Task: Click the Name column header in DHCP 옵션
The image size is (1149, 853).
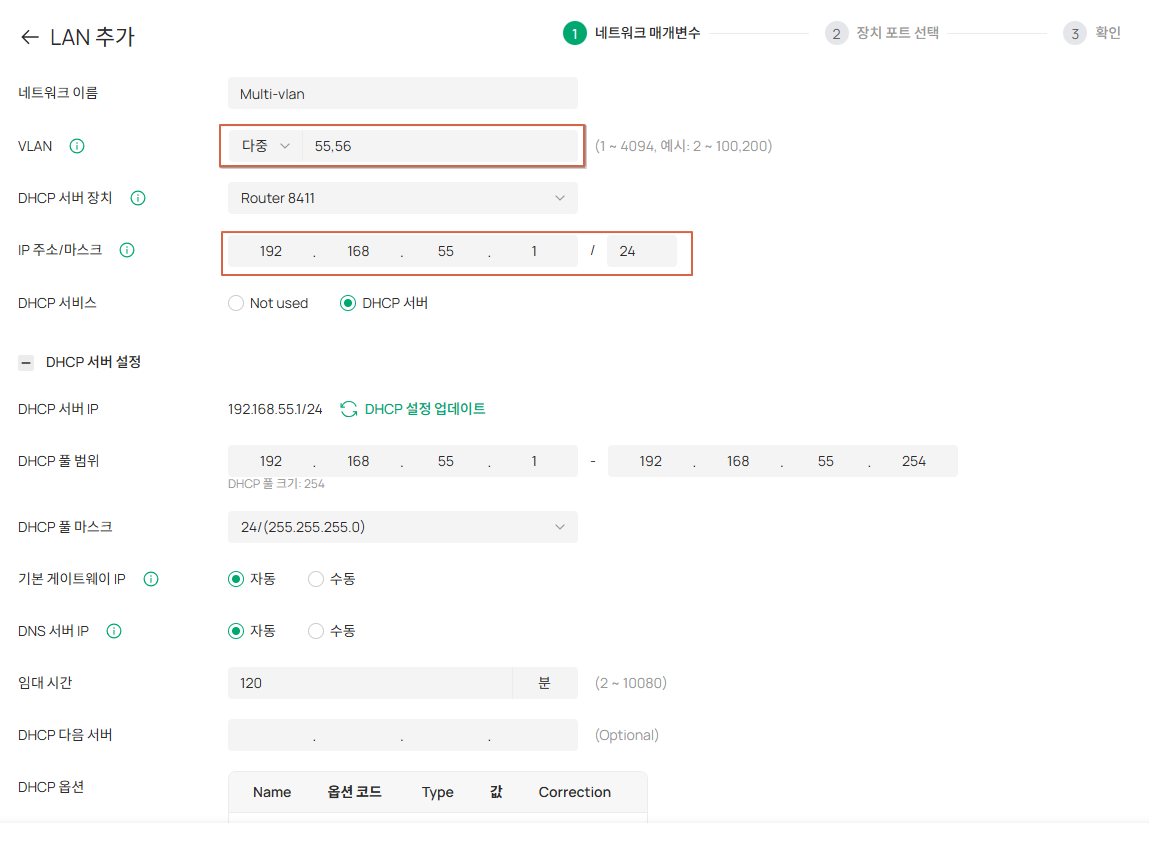Action: point(272,792)
